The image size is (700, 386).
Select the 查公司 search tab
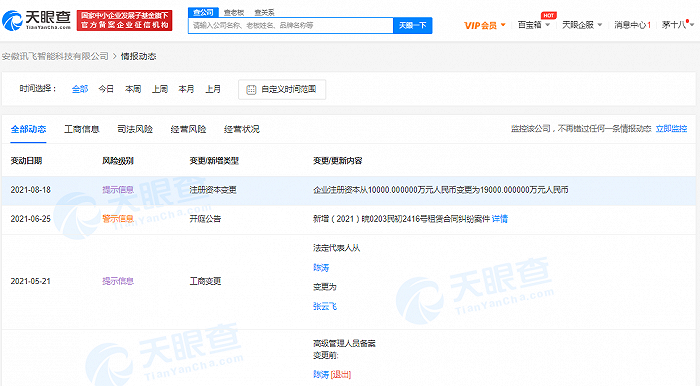pyautogui.click(x=203, y=12)
